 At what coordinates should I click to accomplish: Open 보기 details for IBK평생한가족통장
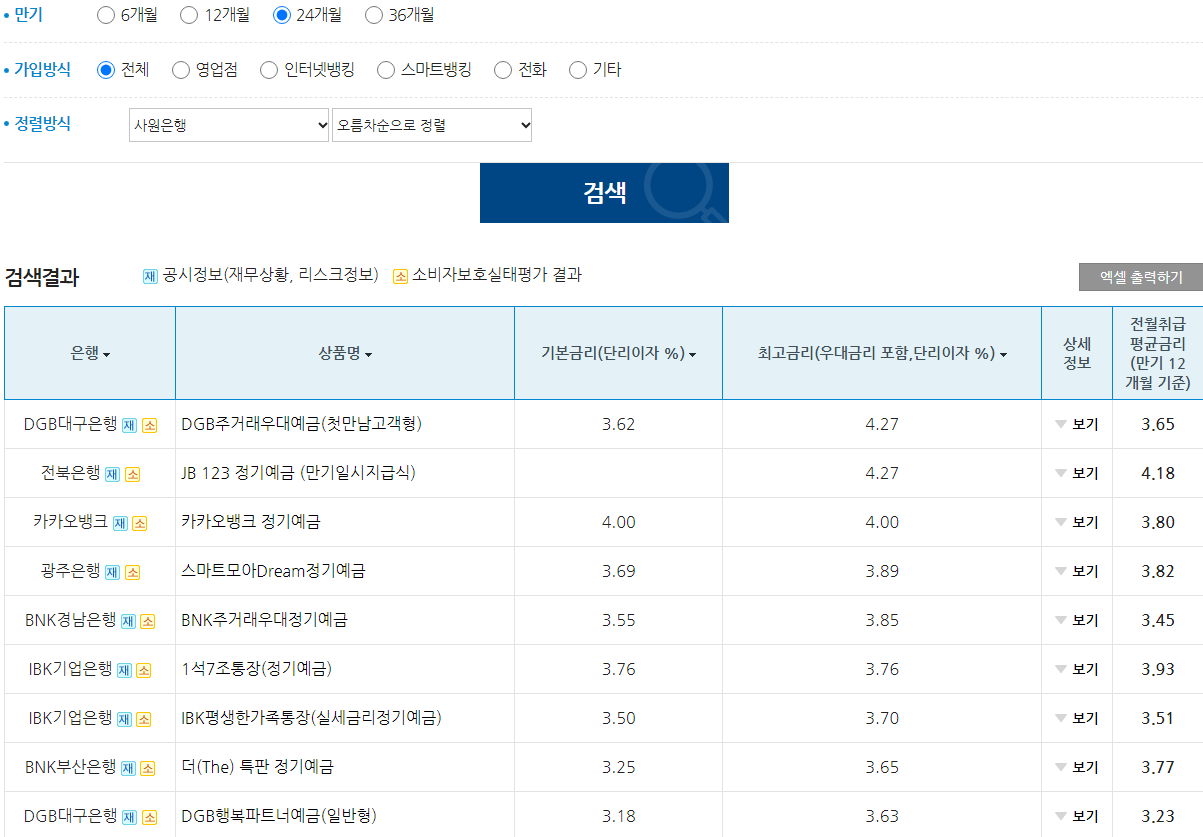click(1077, 718)
